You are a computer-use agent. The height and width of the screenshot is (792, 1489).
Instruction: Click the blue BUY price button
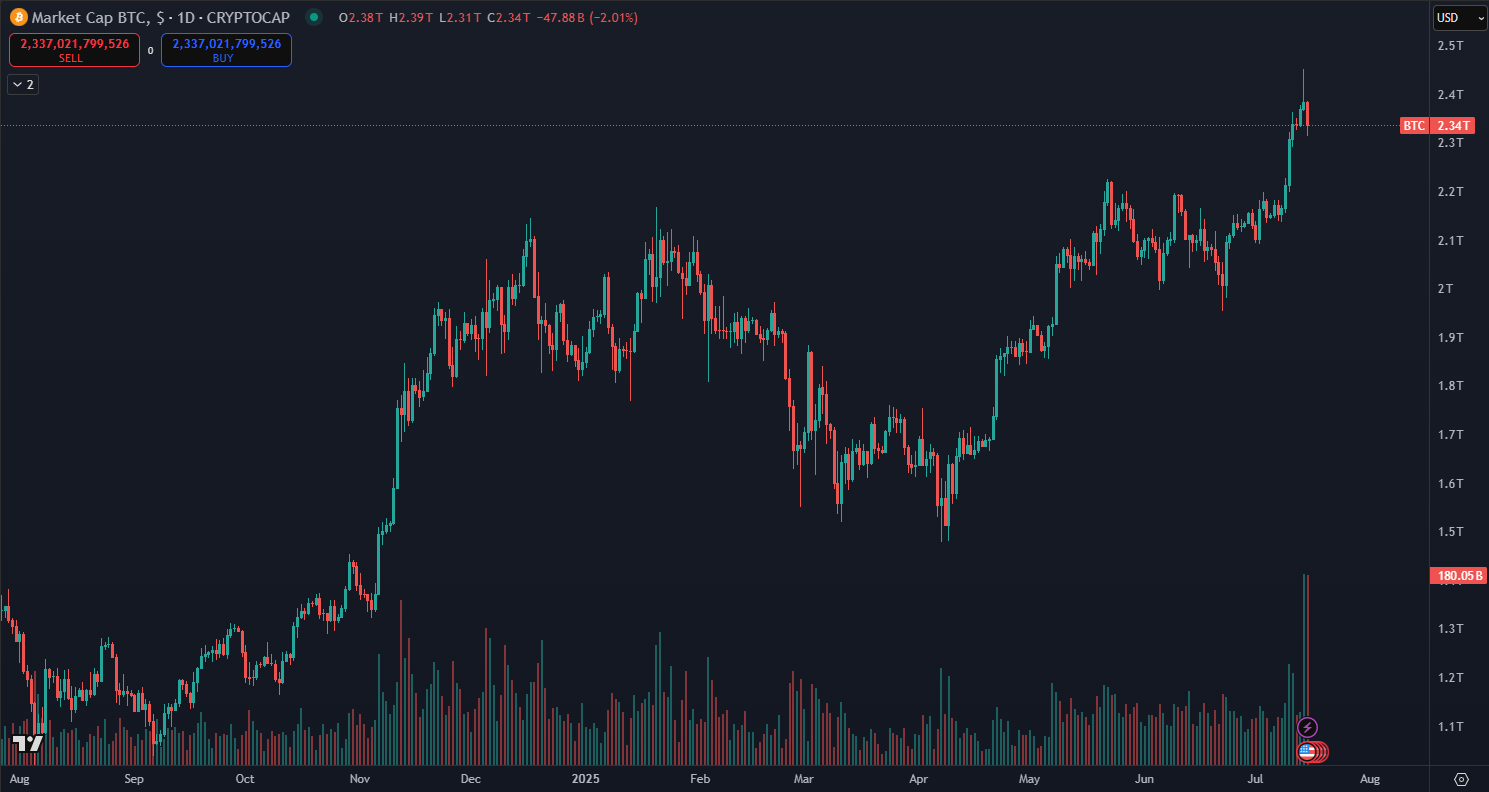pyautogui.click(x=226, y=50)
